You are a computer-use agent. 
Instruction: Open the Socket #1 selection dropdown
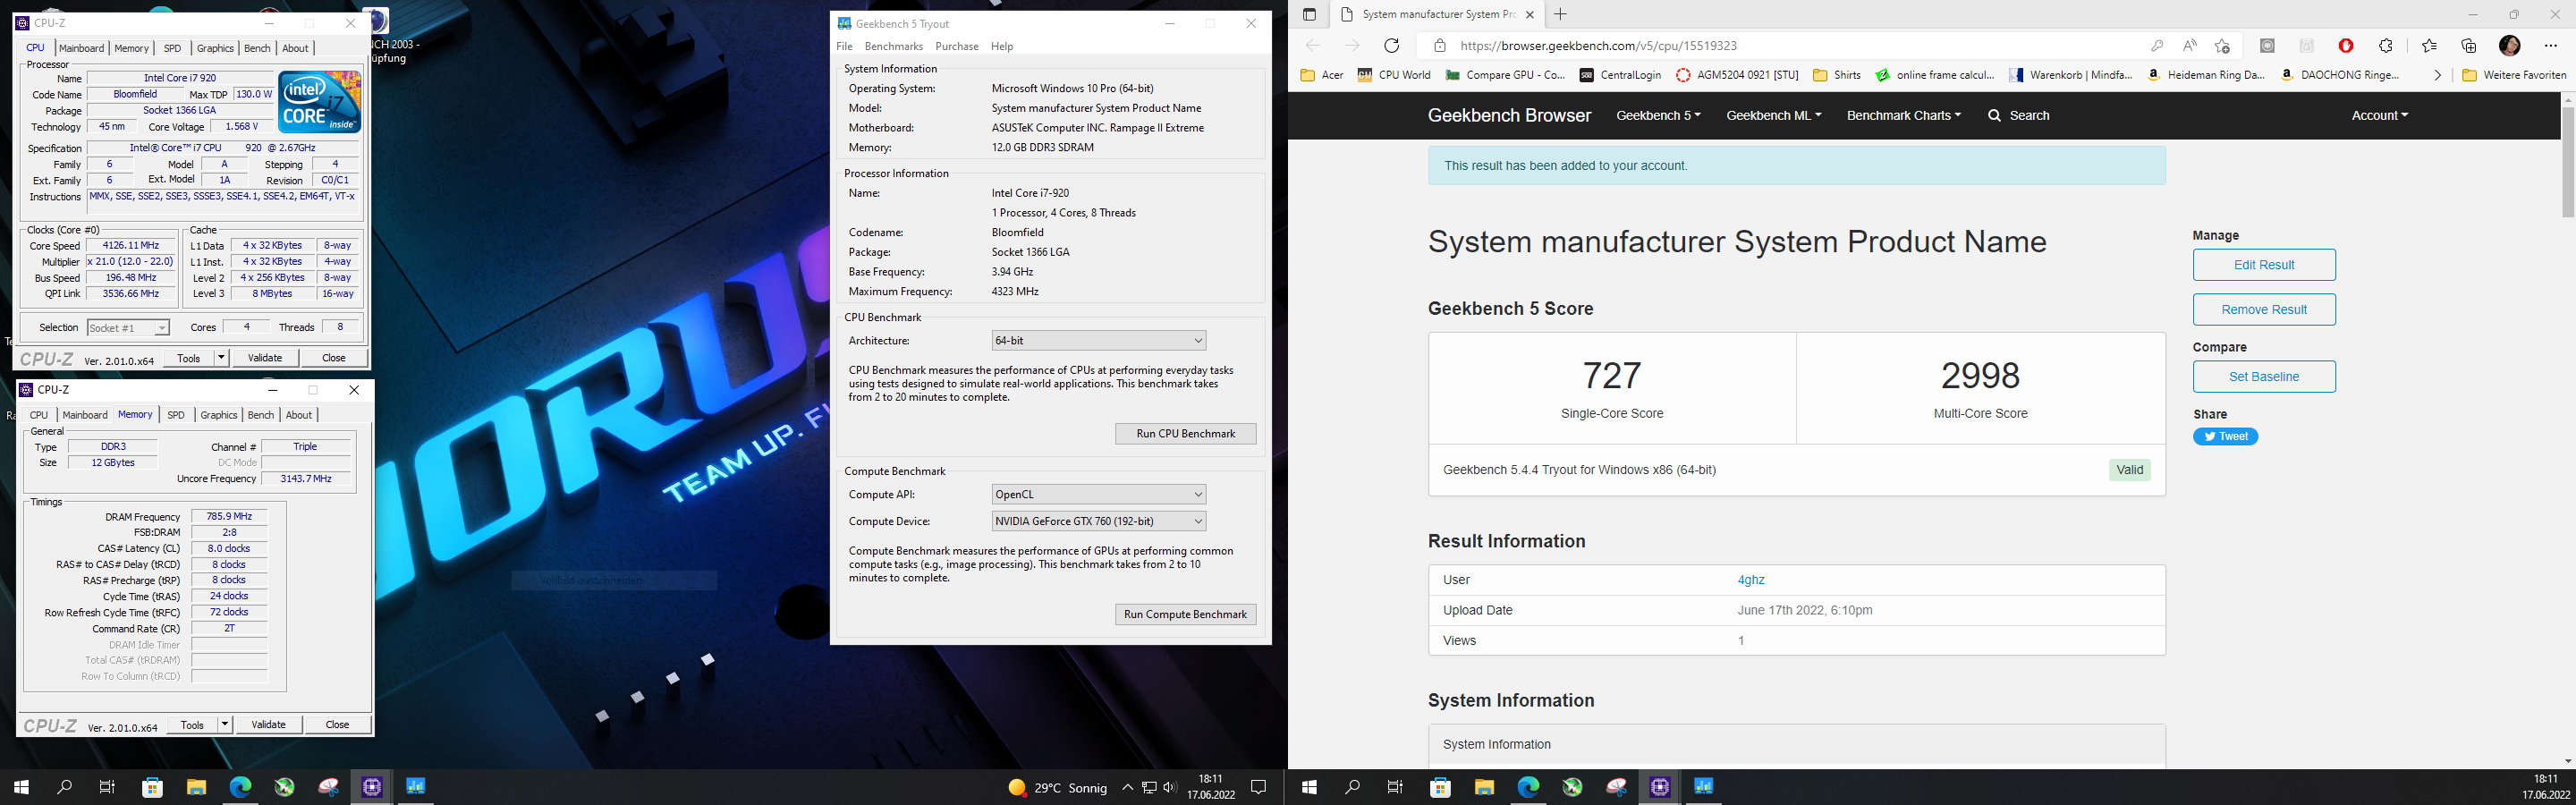(128, 328)
